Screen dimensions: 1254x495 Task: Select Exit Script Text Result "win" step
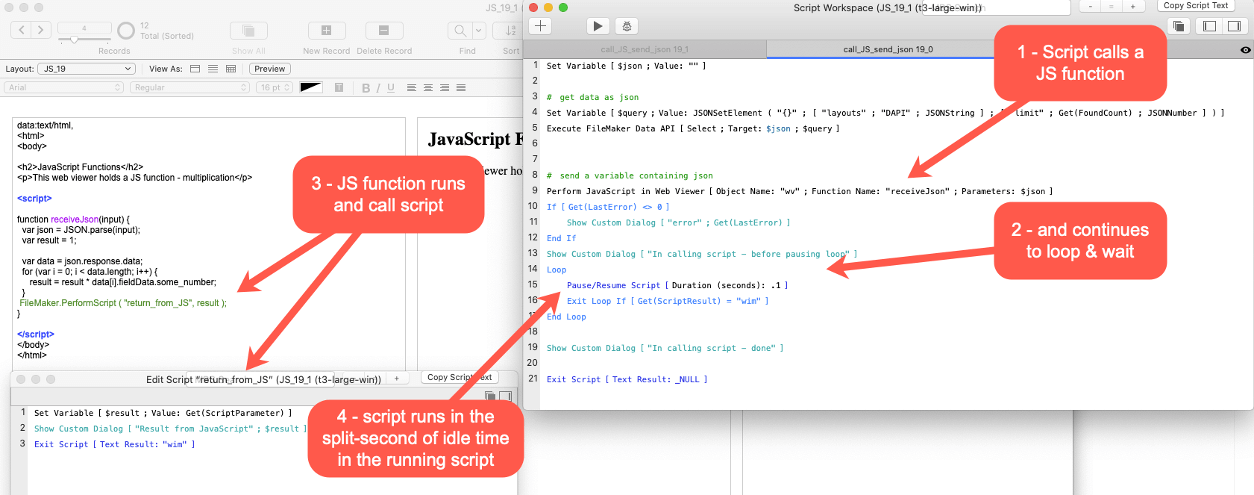[114, 443]
